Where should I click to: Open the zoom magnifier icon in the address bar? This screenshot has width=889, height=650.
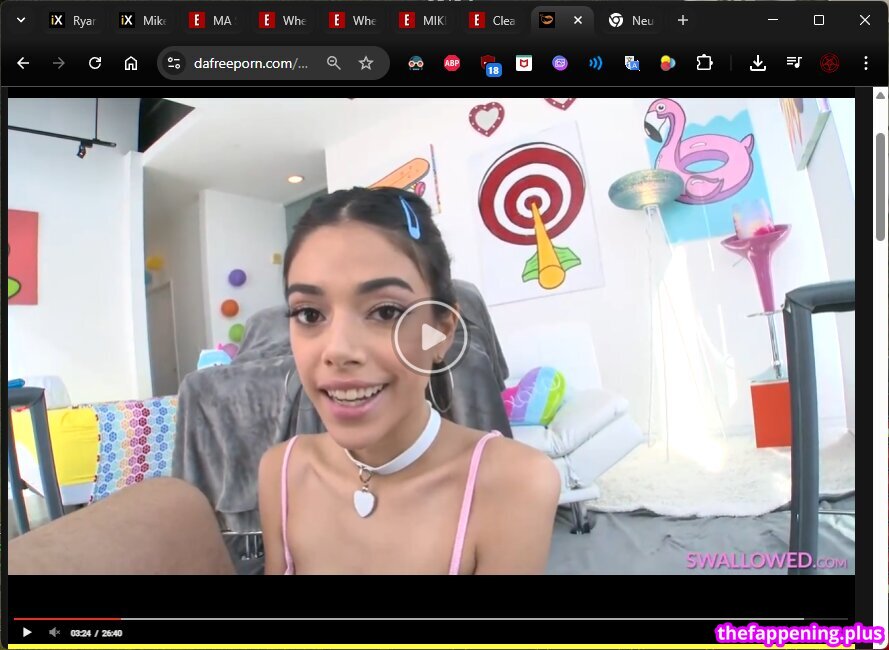tap(334, 63)
